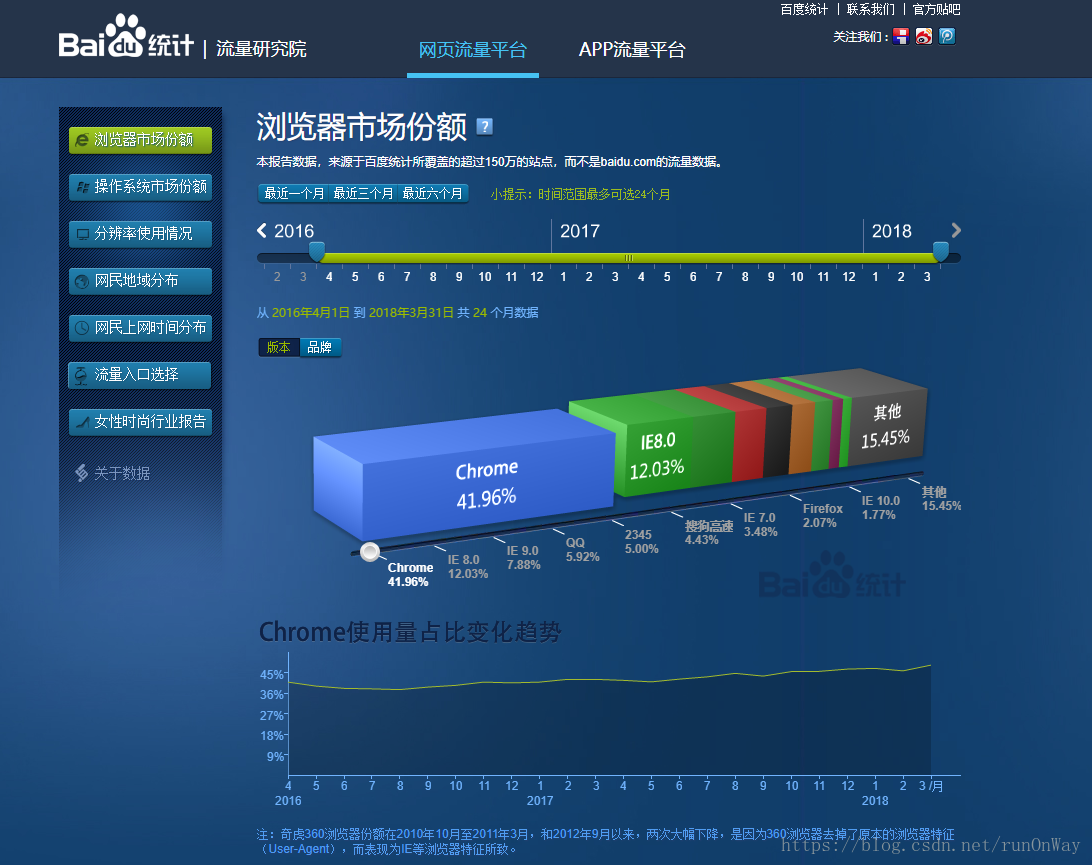Open the 分辨率使用情况 report
This screenshot has height=865, width=1092.
[x=140, y=234]
